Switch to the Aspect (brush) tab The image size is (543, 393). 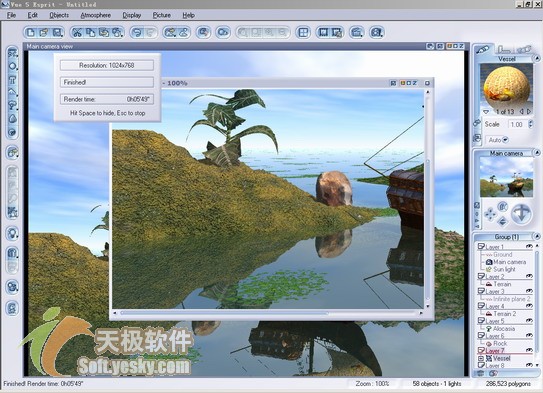point(483,50)
